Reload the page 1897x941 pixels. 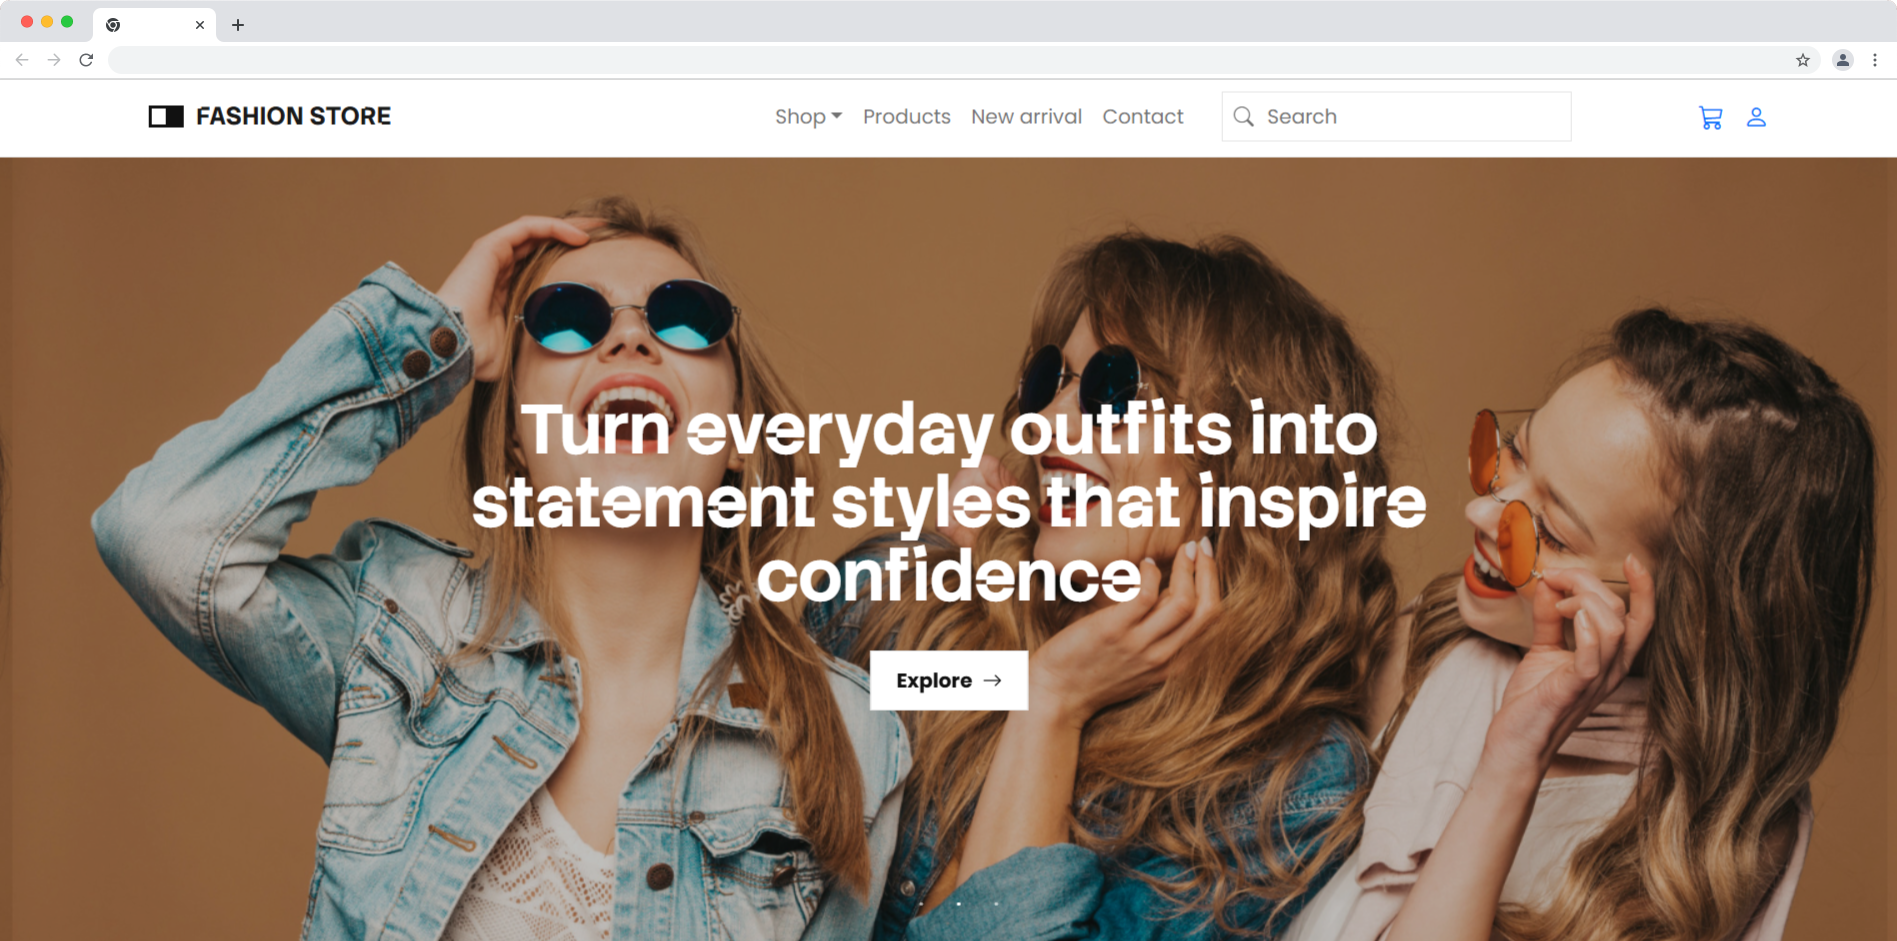(87, 60)
